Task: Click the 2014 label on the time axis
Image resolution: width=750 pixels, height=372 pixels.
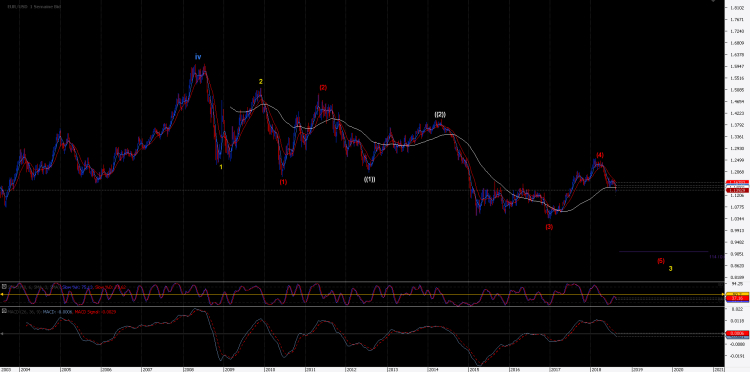Action: [433, 370]
